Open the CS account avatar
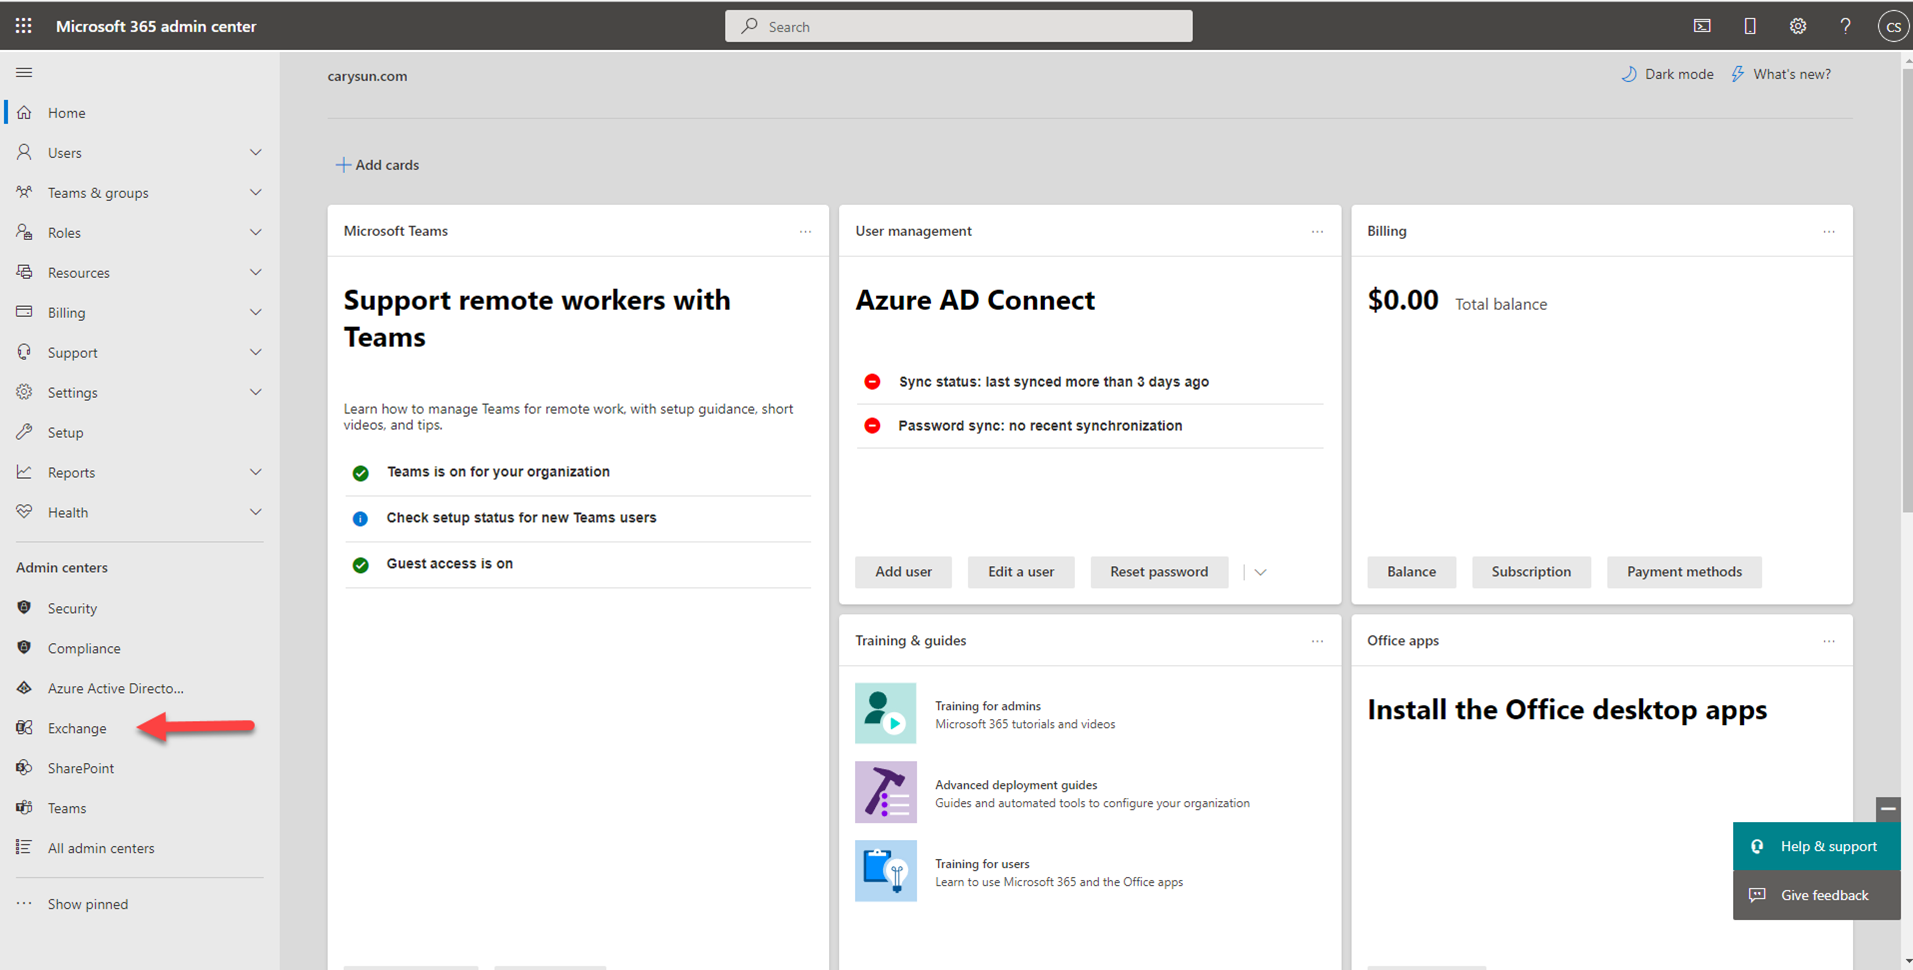The width and height of the screenshot is (1913, 970). coord(1892,27)
